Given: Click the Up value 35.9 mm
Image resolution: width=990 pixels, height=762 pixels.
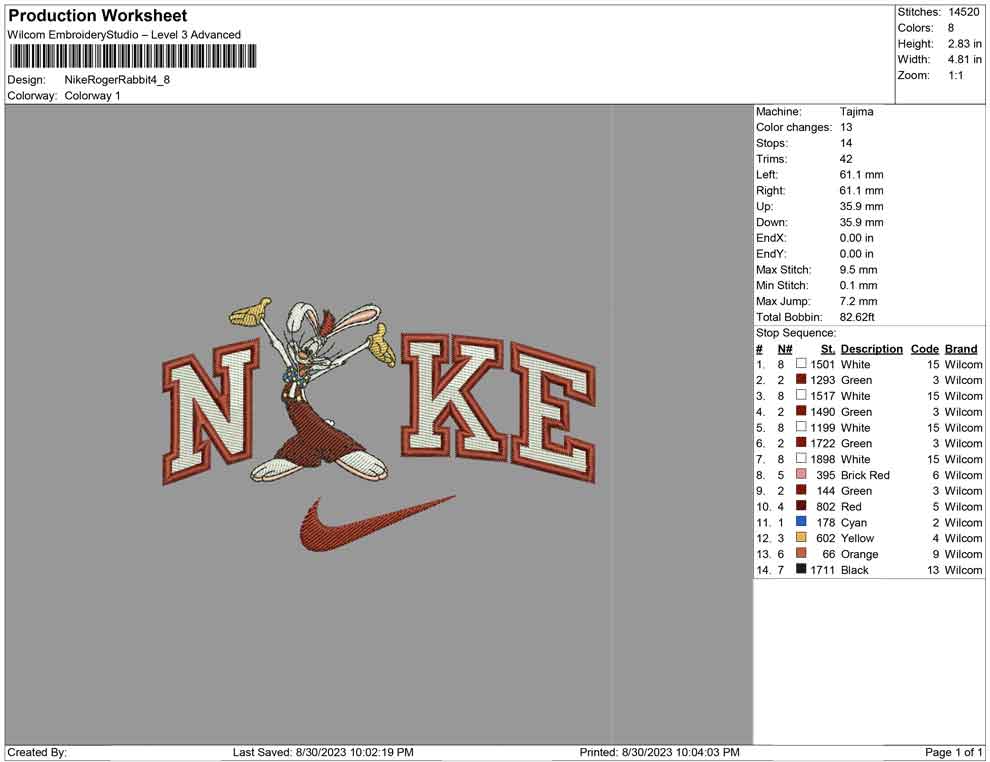Looking at the screenshot, I should [x=861, y=206].
